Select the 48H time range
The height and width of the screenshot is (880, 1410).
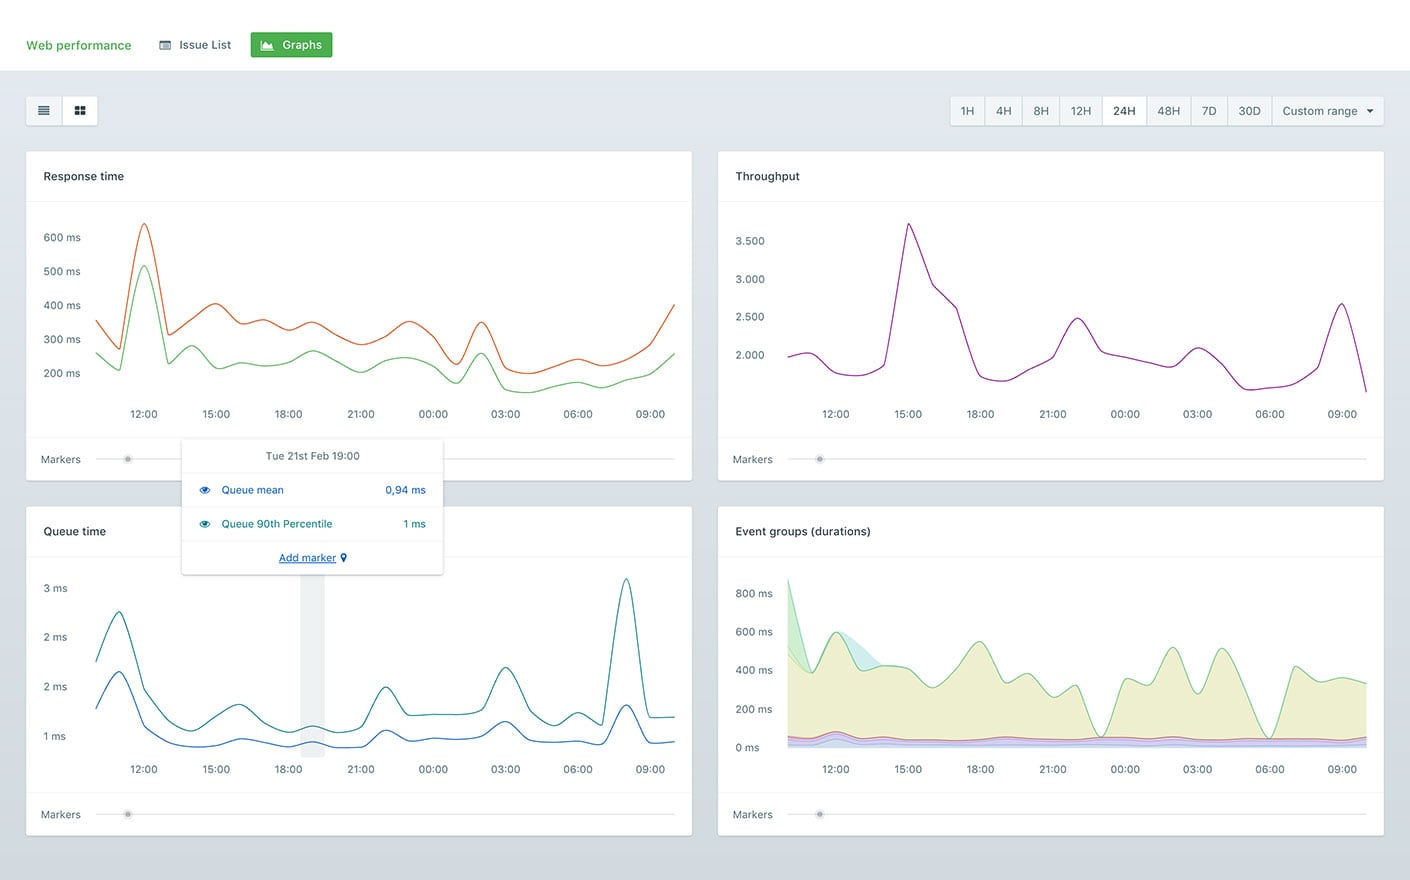pos(1168,111)
